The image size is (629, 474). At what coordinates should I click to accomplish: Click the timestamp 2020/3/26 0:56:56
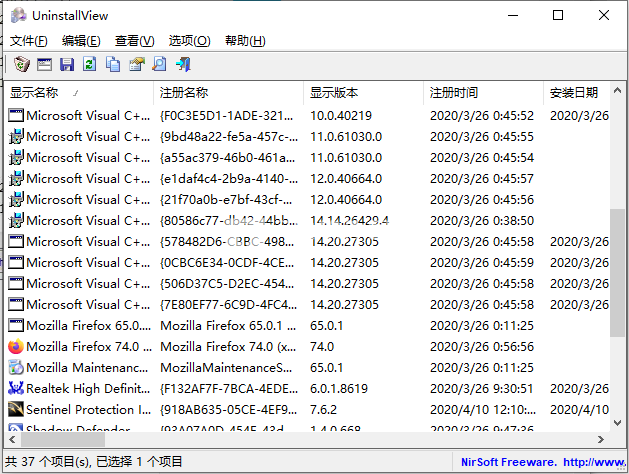482,346
